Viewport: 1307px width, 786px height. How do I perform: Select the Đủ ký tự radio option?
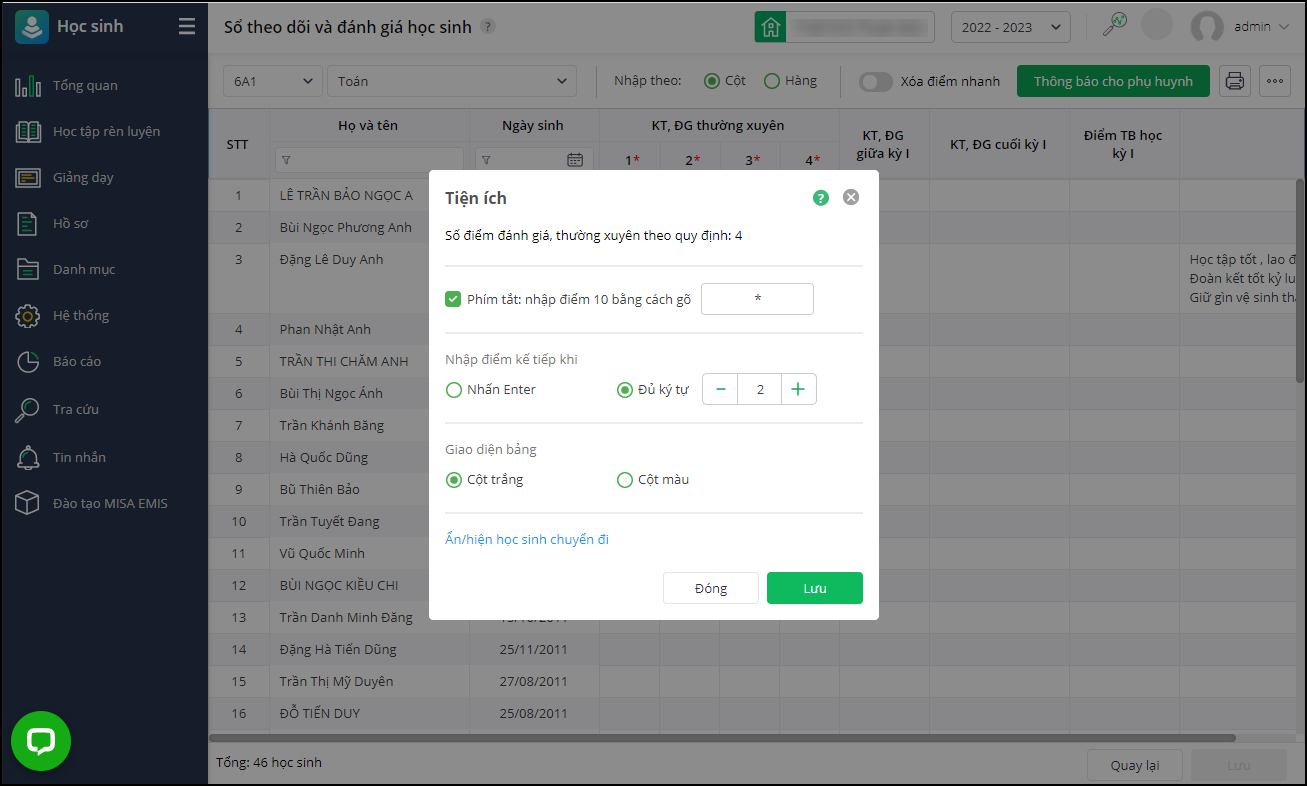(x=625, y=390)
